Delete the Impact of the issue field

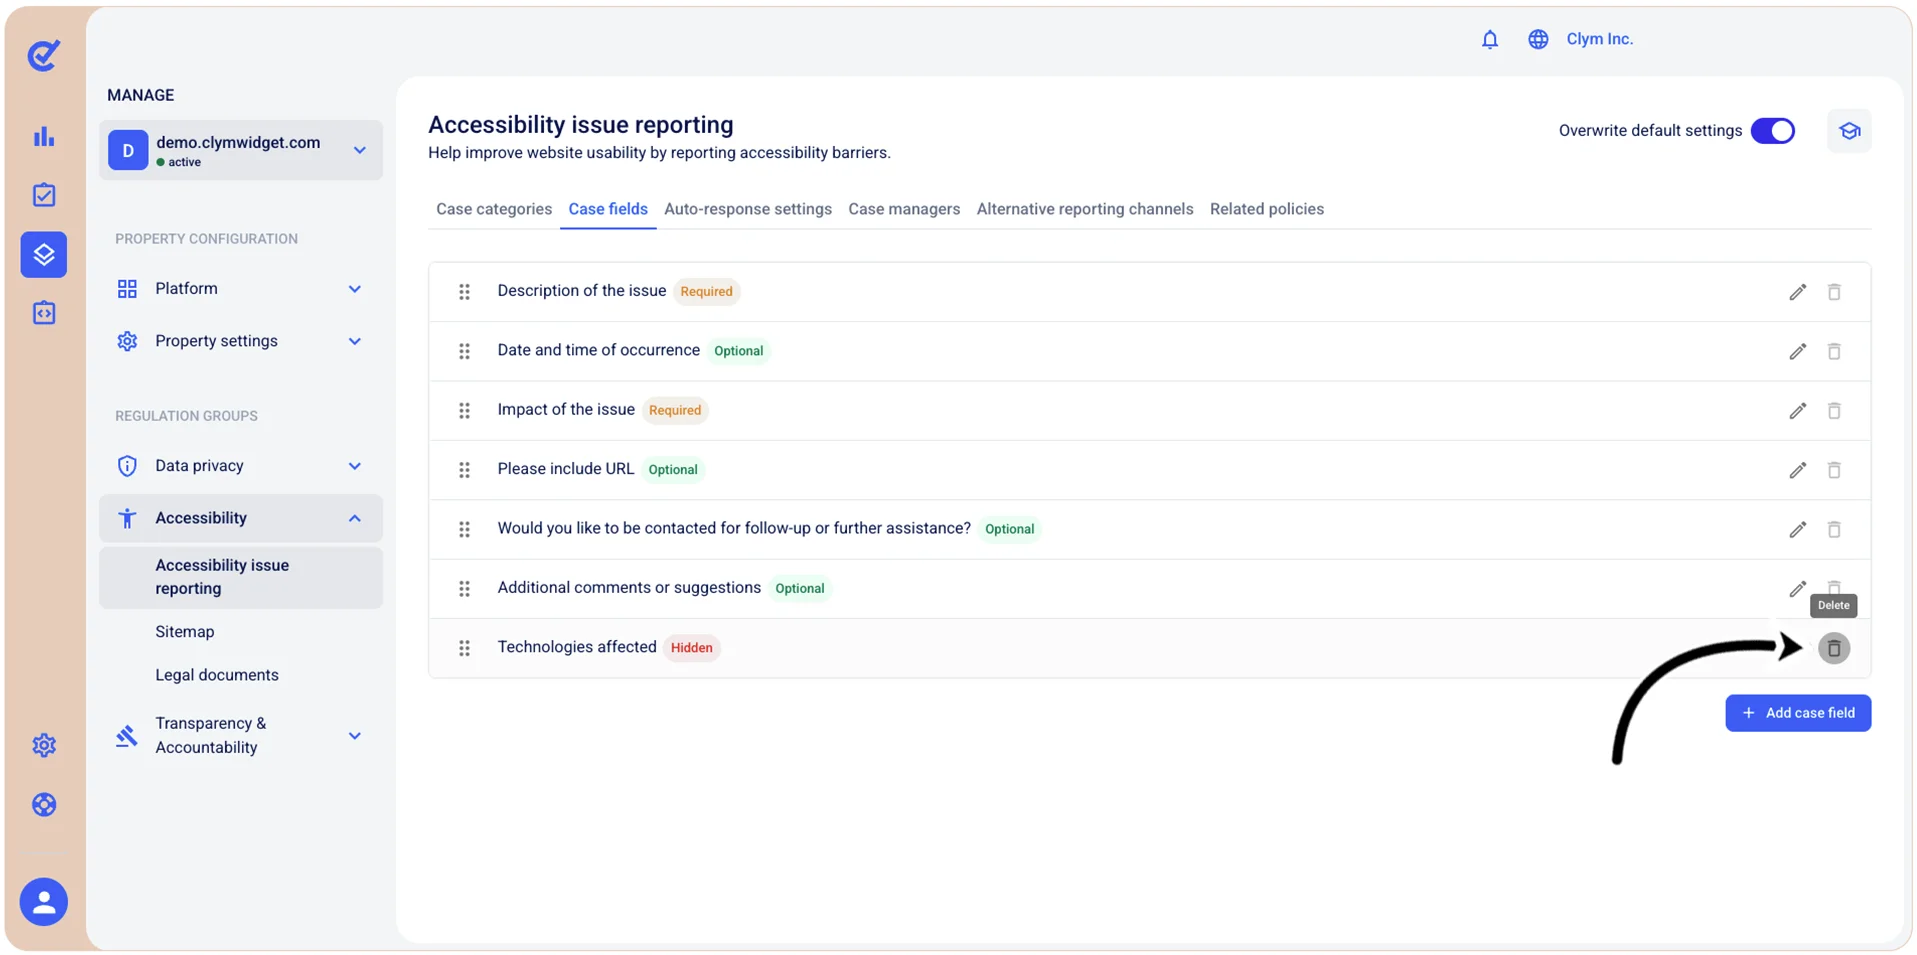click(1834, 410)
